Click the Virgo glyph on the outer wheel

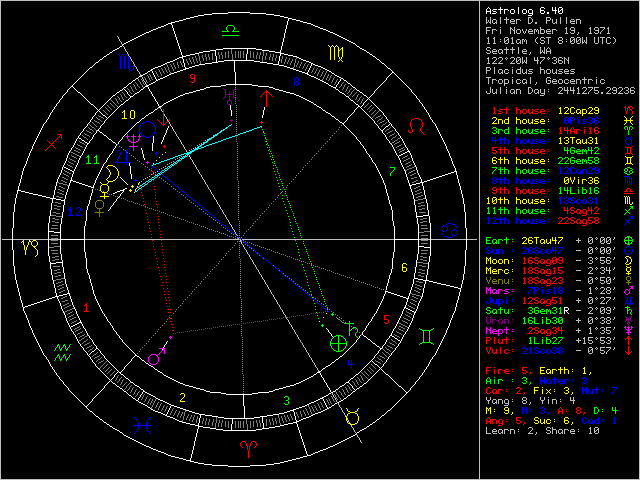[x=336, y=53]
